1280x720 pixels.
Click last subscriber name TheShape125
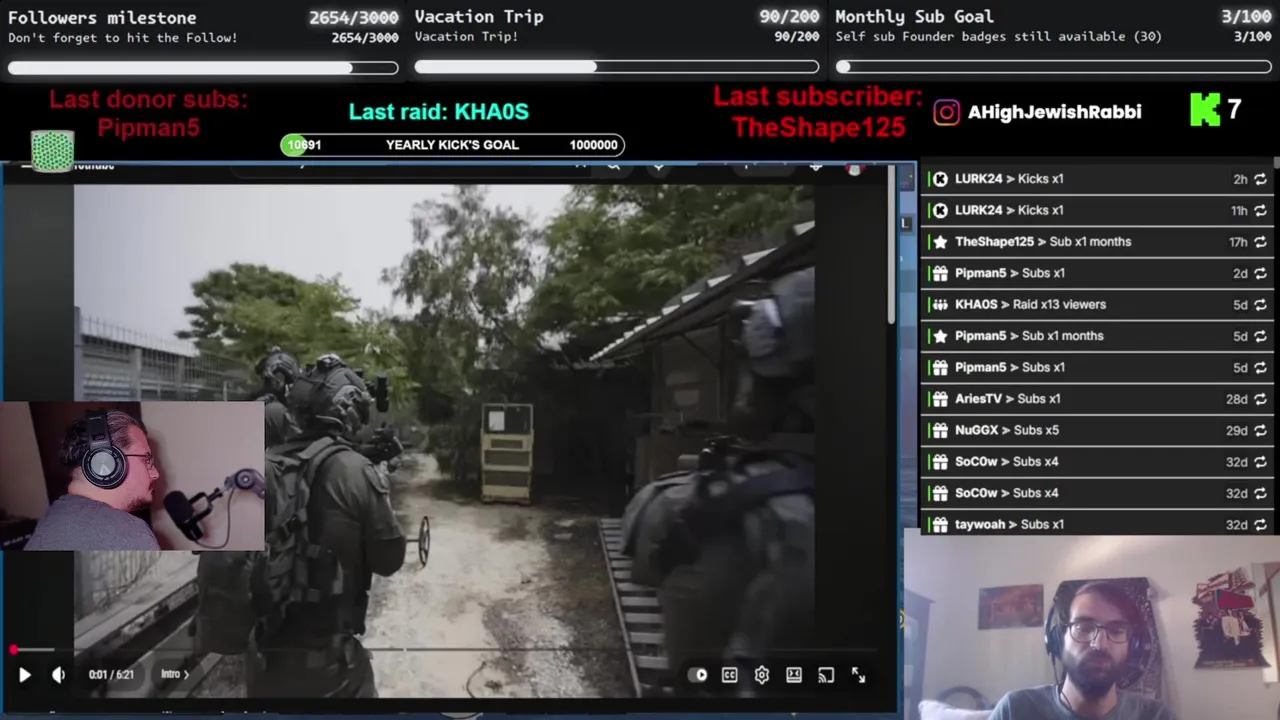818,128
